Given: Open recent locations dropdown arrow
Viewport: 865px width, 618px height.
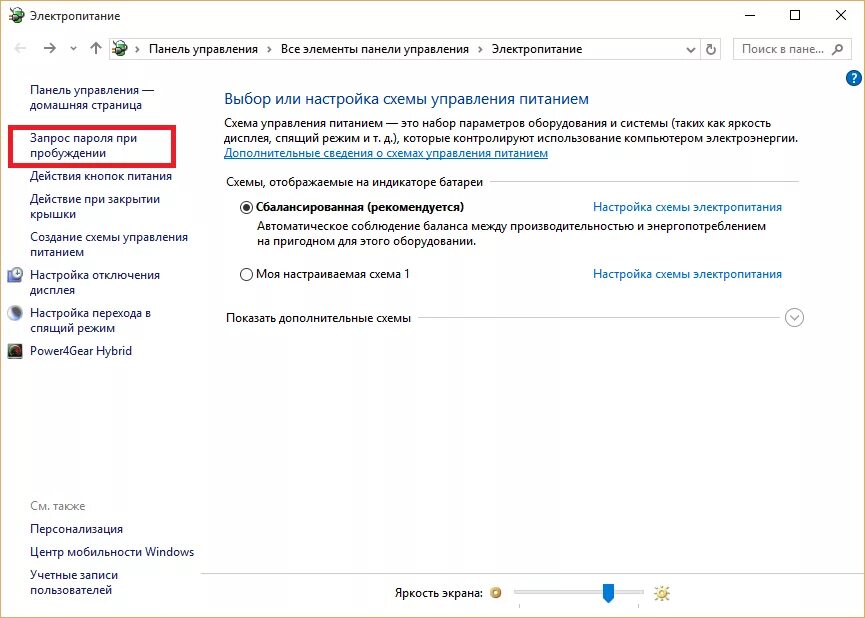Looking at the screenshot, I should (73, 49).
